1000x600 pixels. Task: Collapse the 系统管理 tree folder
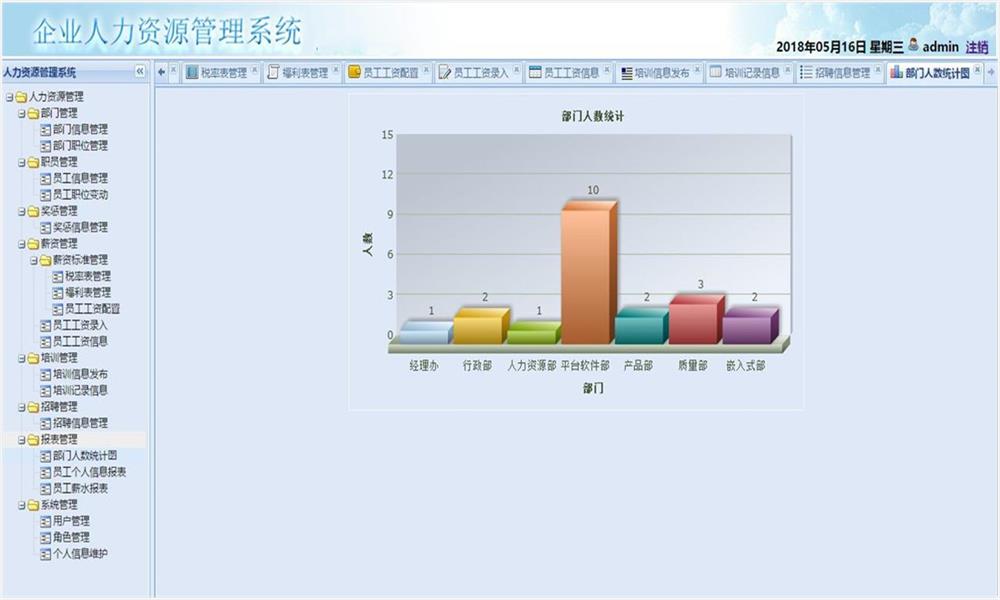(x=21, y=505)
